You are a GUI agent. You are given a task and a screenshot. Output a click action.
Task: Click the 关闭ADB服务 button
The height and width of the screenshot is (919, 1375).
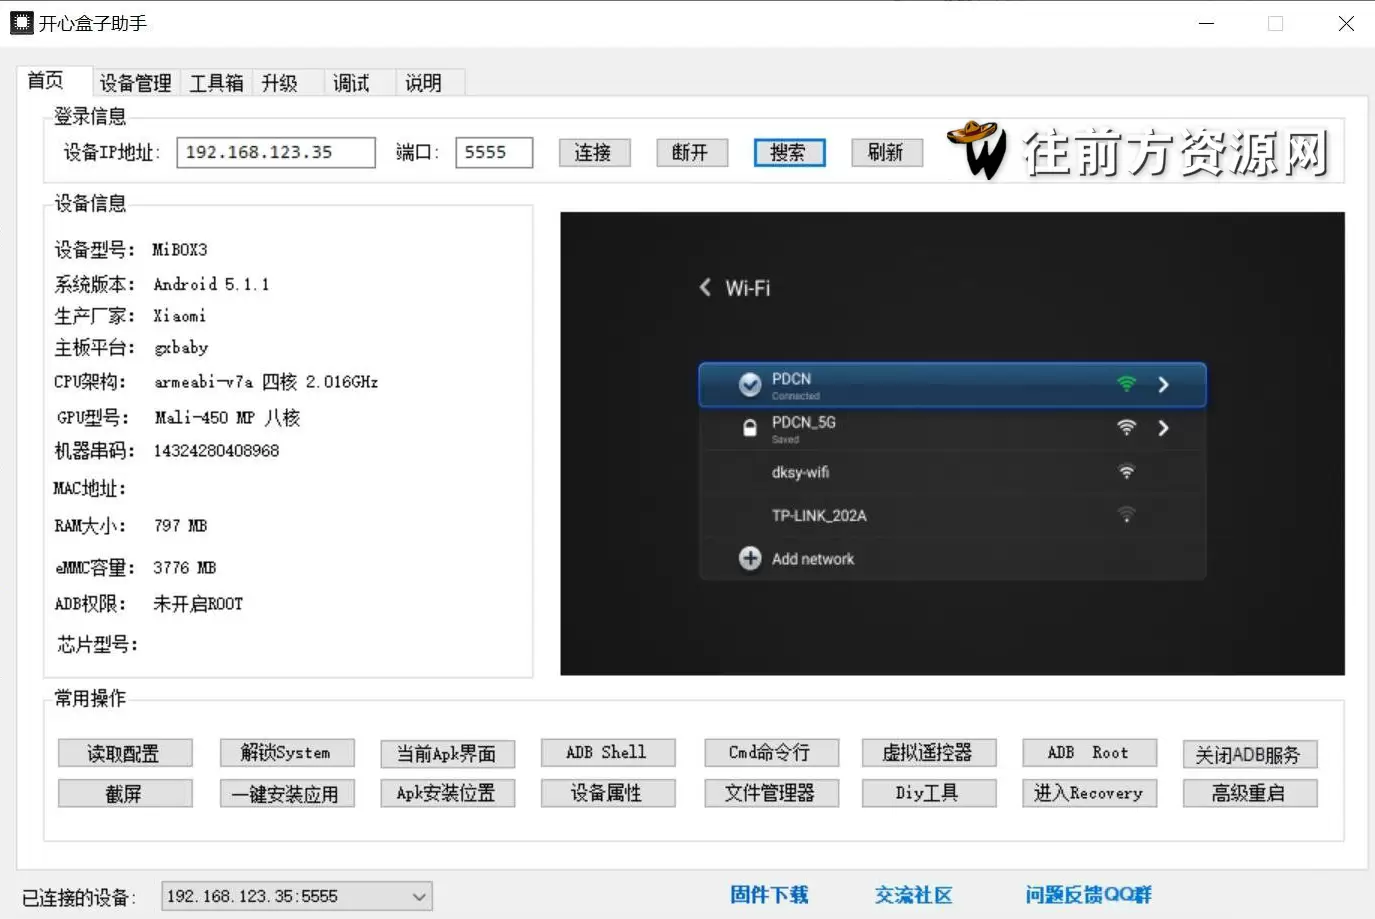click(x=1250, y=754)
